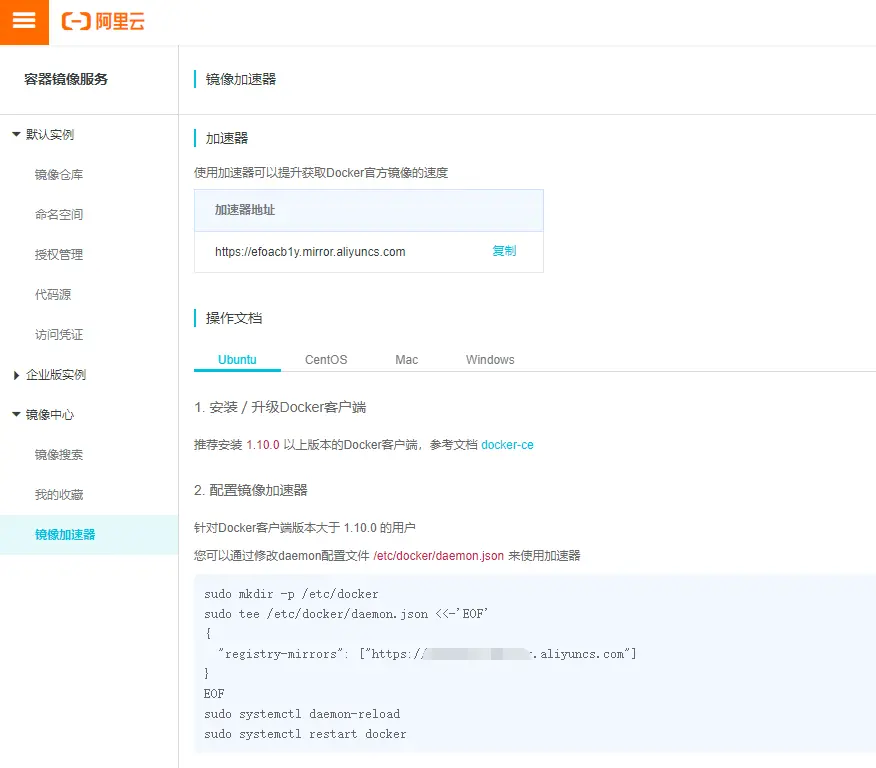Open the docker-ce documentation link
Image resolution: width=876 pixels, height=768 pixels.
click(x=507, y=445)
